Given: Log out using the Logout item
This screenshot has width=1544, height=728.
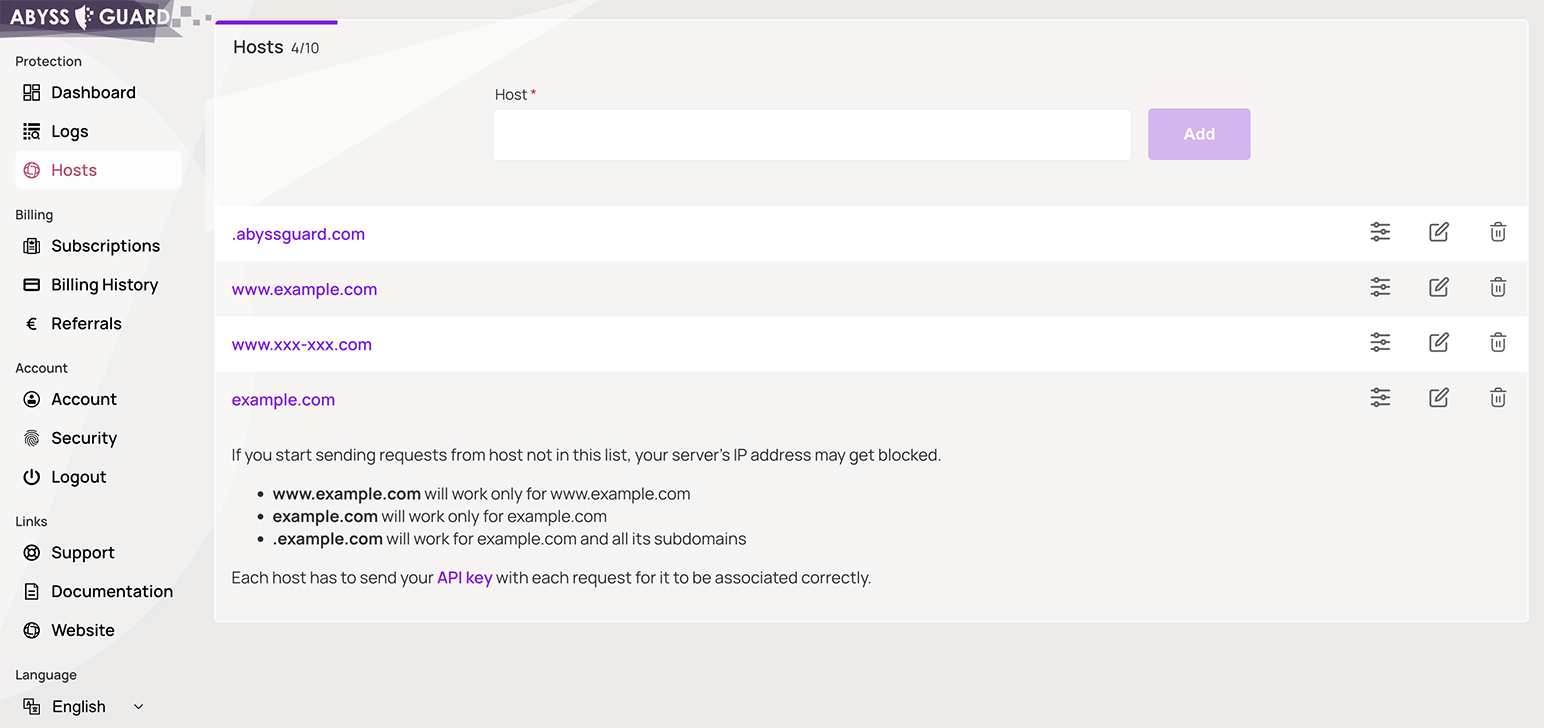Looking at the screenshot, I should tap(78, 477).
